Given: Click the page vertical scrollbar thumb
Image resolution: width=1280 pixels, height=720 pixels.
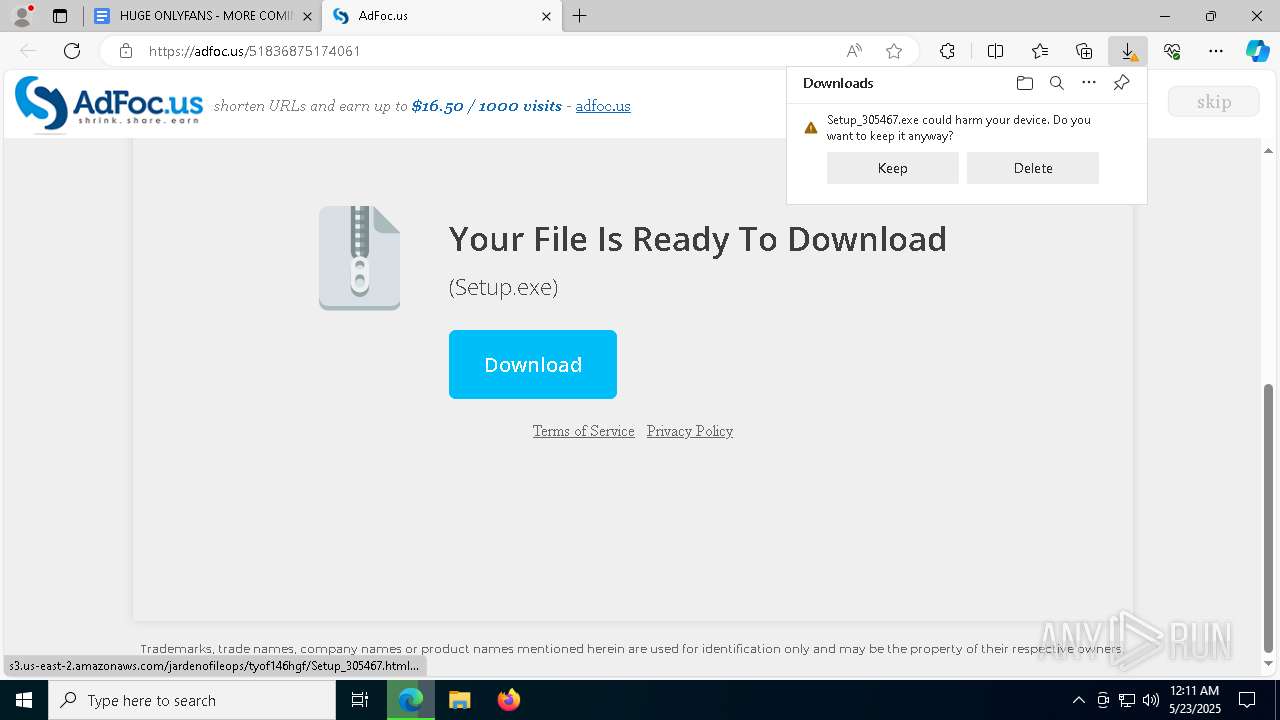Looking at the screenshot, I should pos(1269,517).
